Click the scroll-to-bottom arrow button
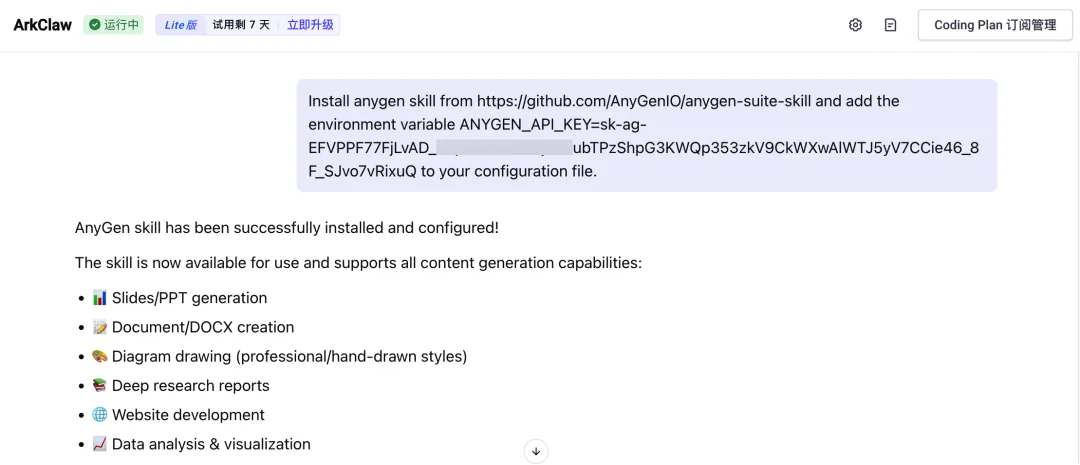 click(536, 451)
